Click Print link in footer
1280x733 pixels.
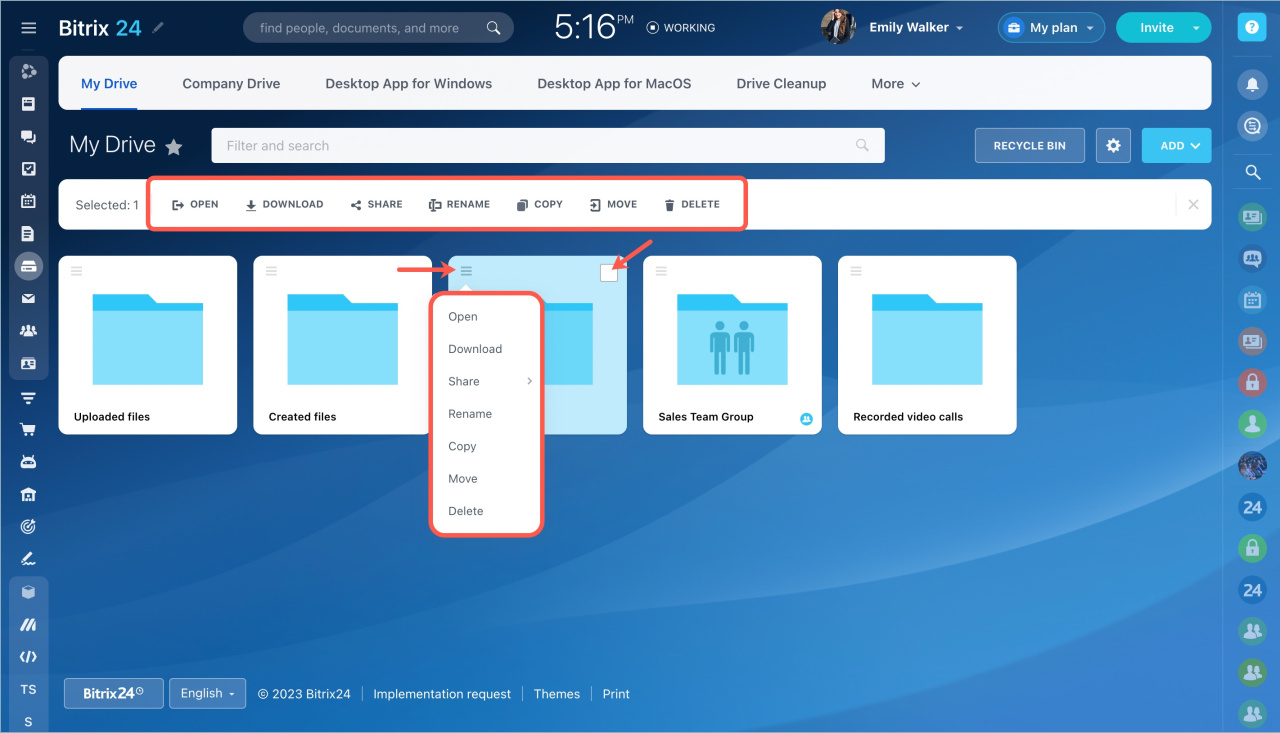point(616,694)
